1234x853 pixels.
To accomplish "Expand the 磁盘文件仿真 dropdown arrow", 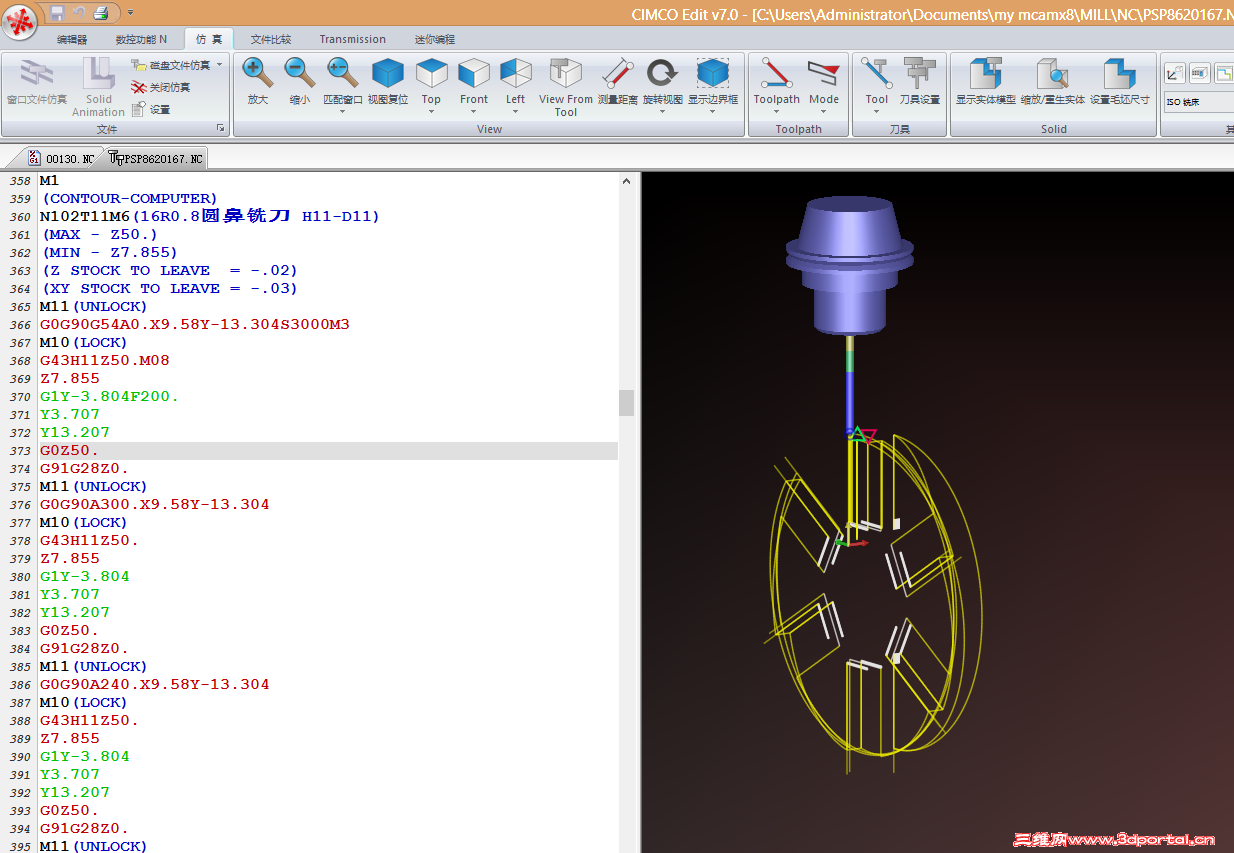I will pyautogui.click(x=219, y=65).
